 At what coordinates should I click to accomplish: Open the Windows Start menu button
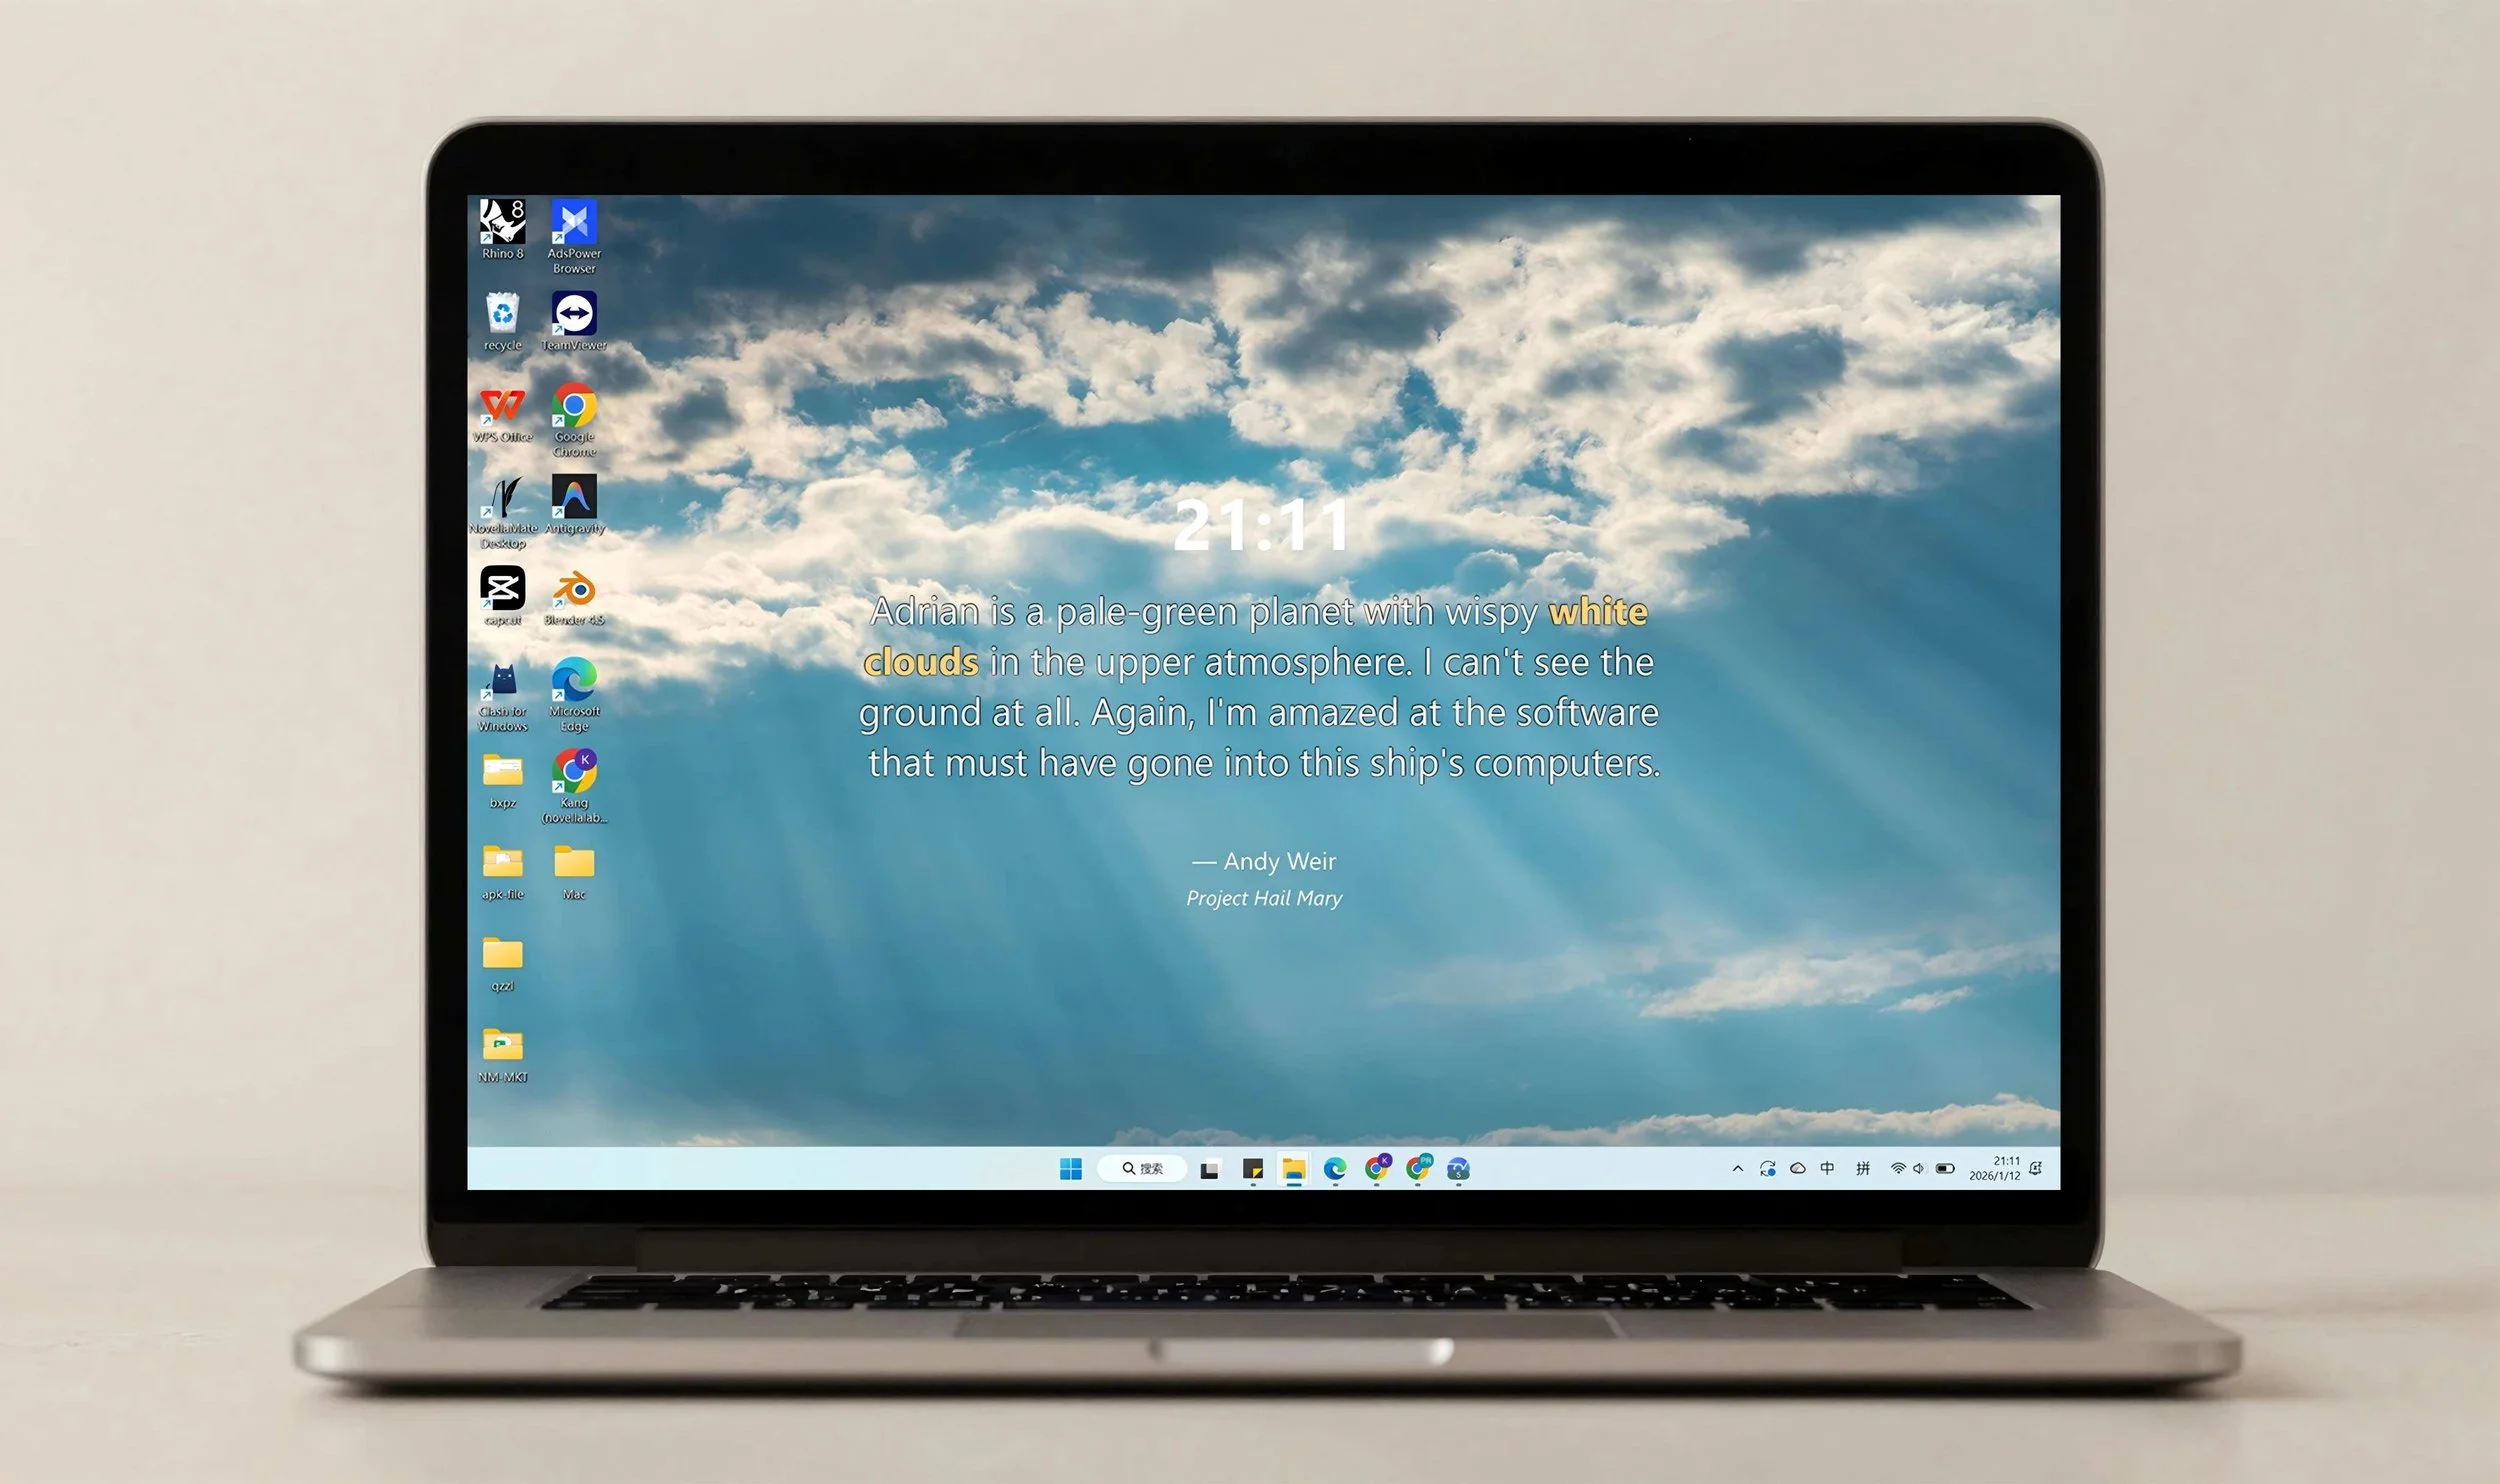[x=1070, y=1168]
